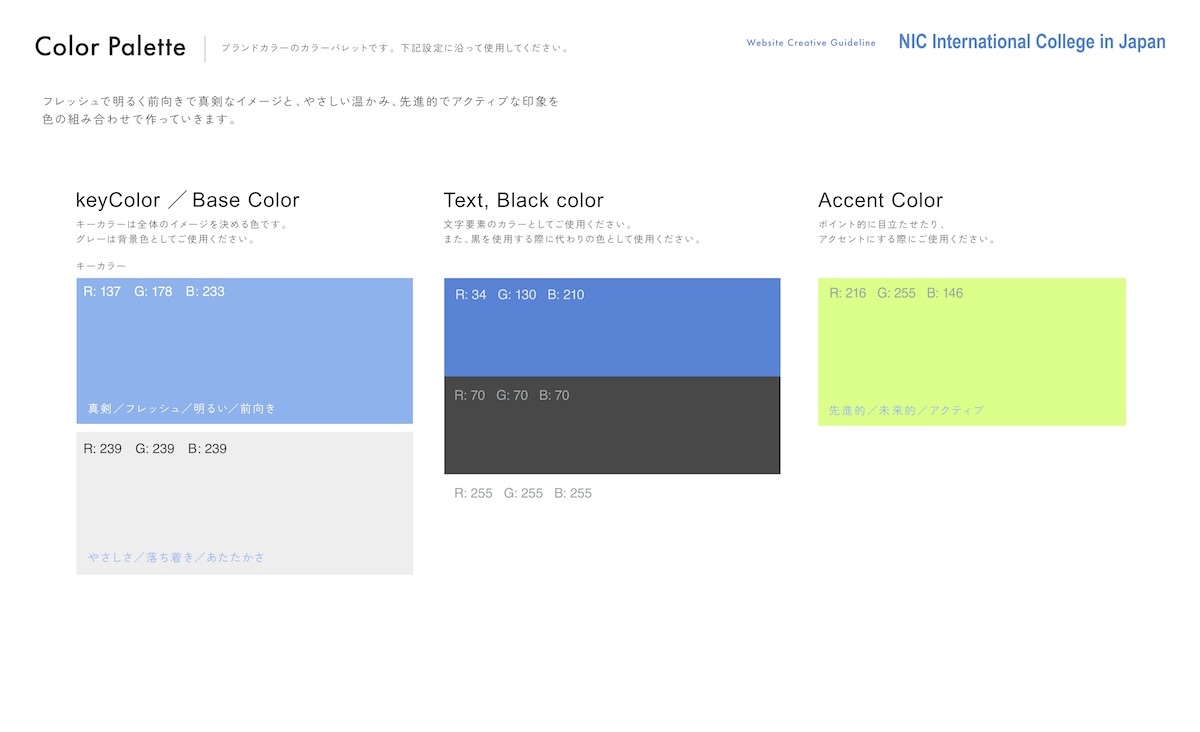Click the NIC International College in Japan title
Image resolution: width=1200 pixels, height=732 pixels.
click(x=1031, y=42)
